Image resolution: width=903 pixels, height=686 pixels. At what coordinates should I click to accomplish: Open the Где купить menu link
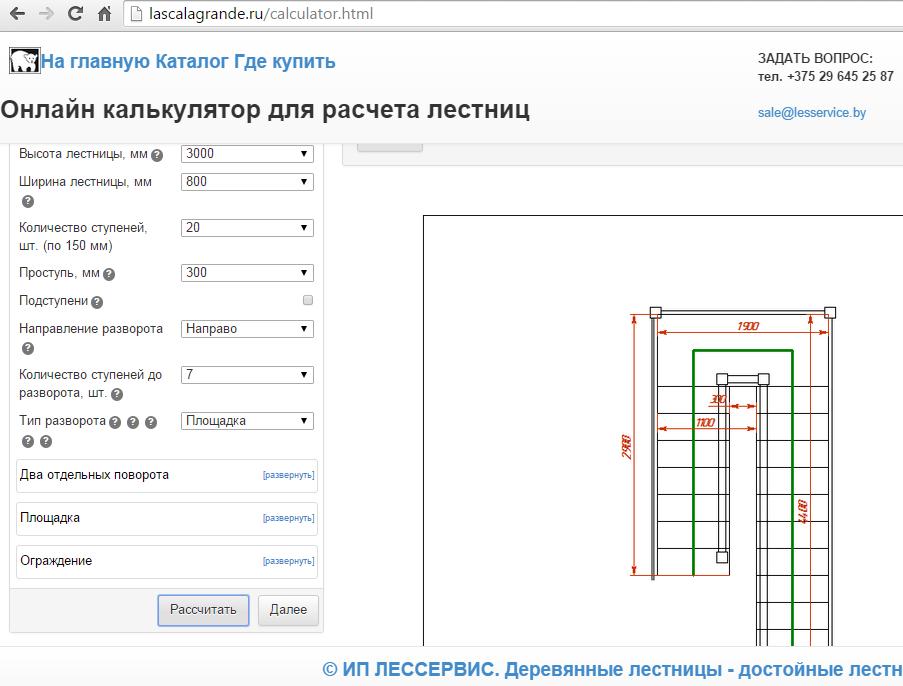point(284,61)
